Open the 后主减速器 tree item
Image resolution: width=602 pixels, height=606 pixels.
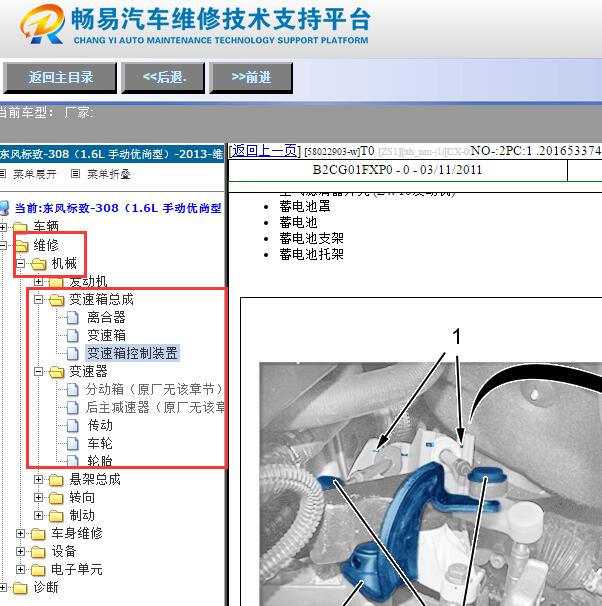point(155,407)
